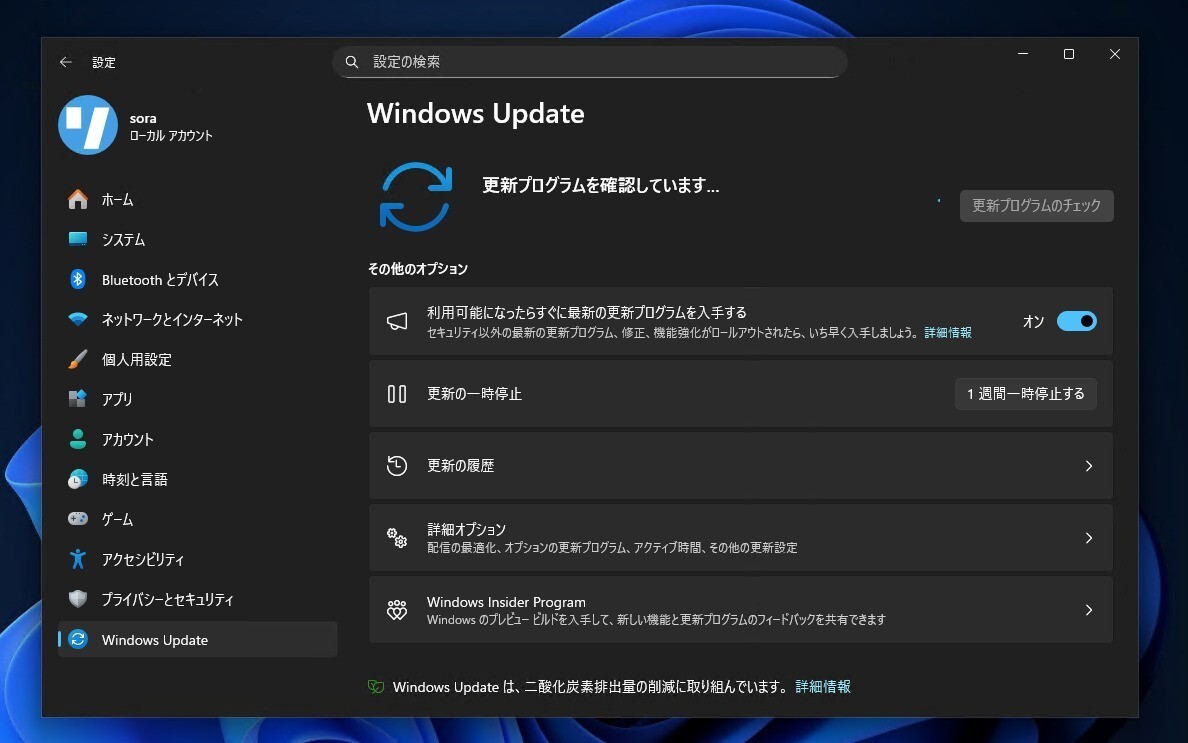
Task: Click the ゲーム controller icon
Action: pos(77,519)
